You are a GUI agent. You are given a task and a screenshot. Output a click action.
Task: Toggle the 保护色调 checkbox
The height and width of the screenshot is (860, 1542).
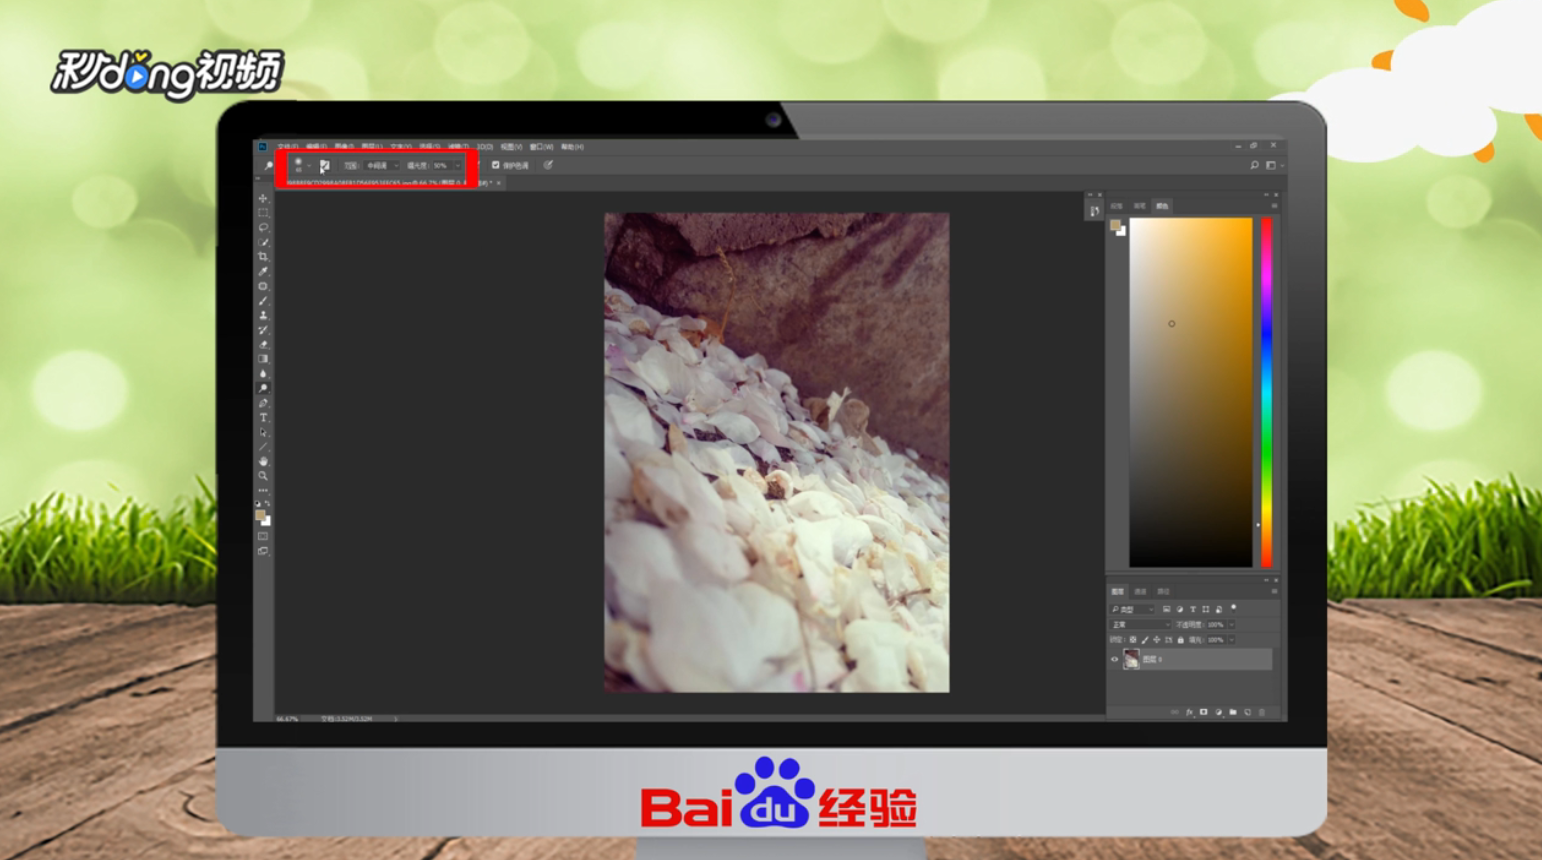495,165
